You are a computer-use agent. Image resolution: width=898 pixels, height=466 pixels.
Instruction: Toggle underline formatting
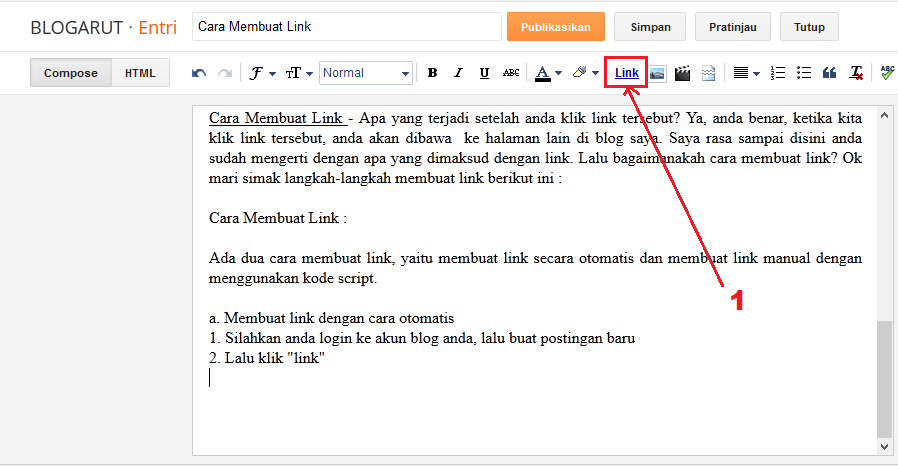click(485, 73)
